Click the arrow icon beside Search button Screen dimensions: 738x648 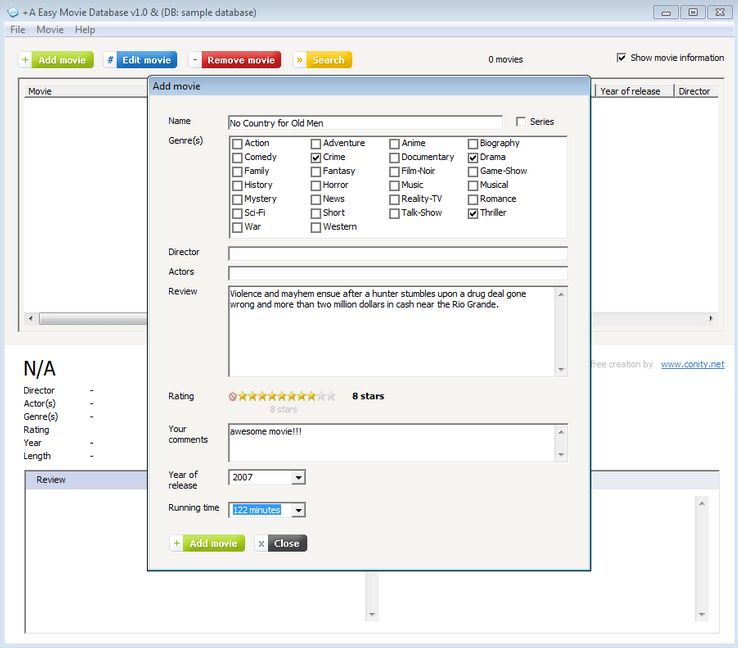pyautogui.click(x=300, y=60)
